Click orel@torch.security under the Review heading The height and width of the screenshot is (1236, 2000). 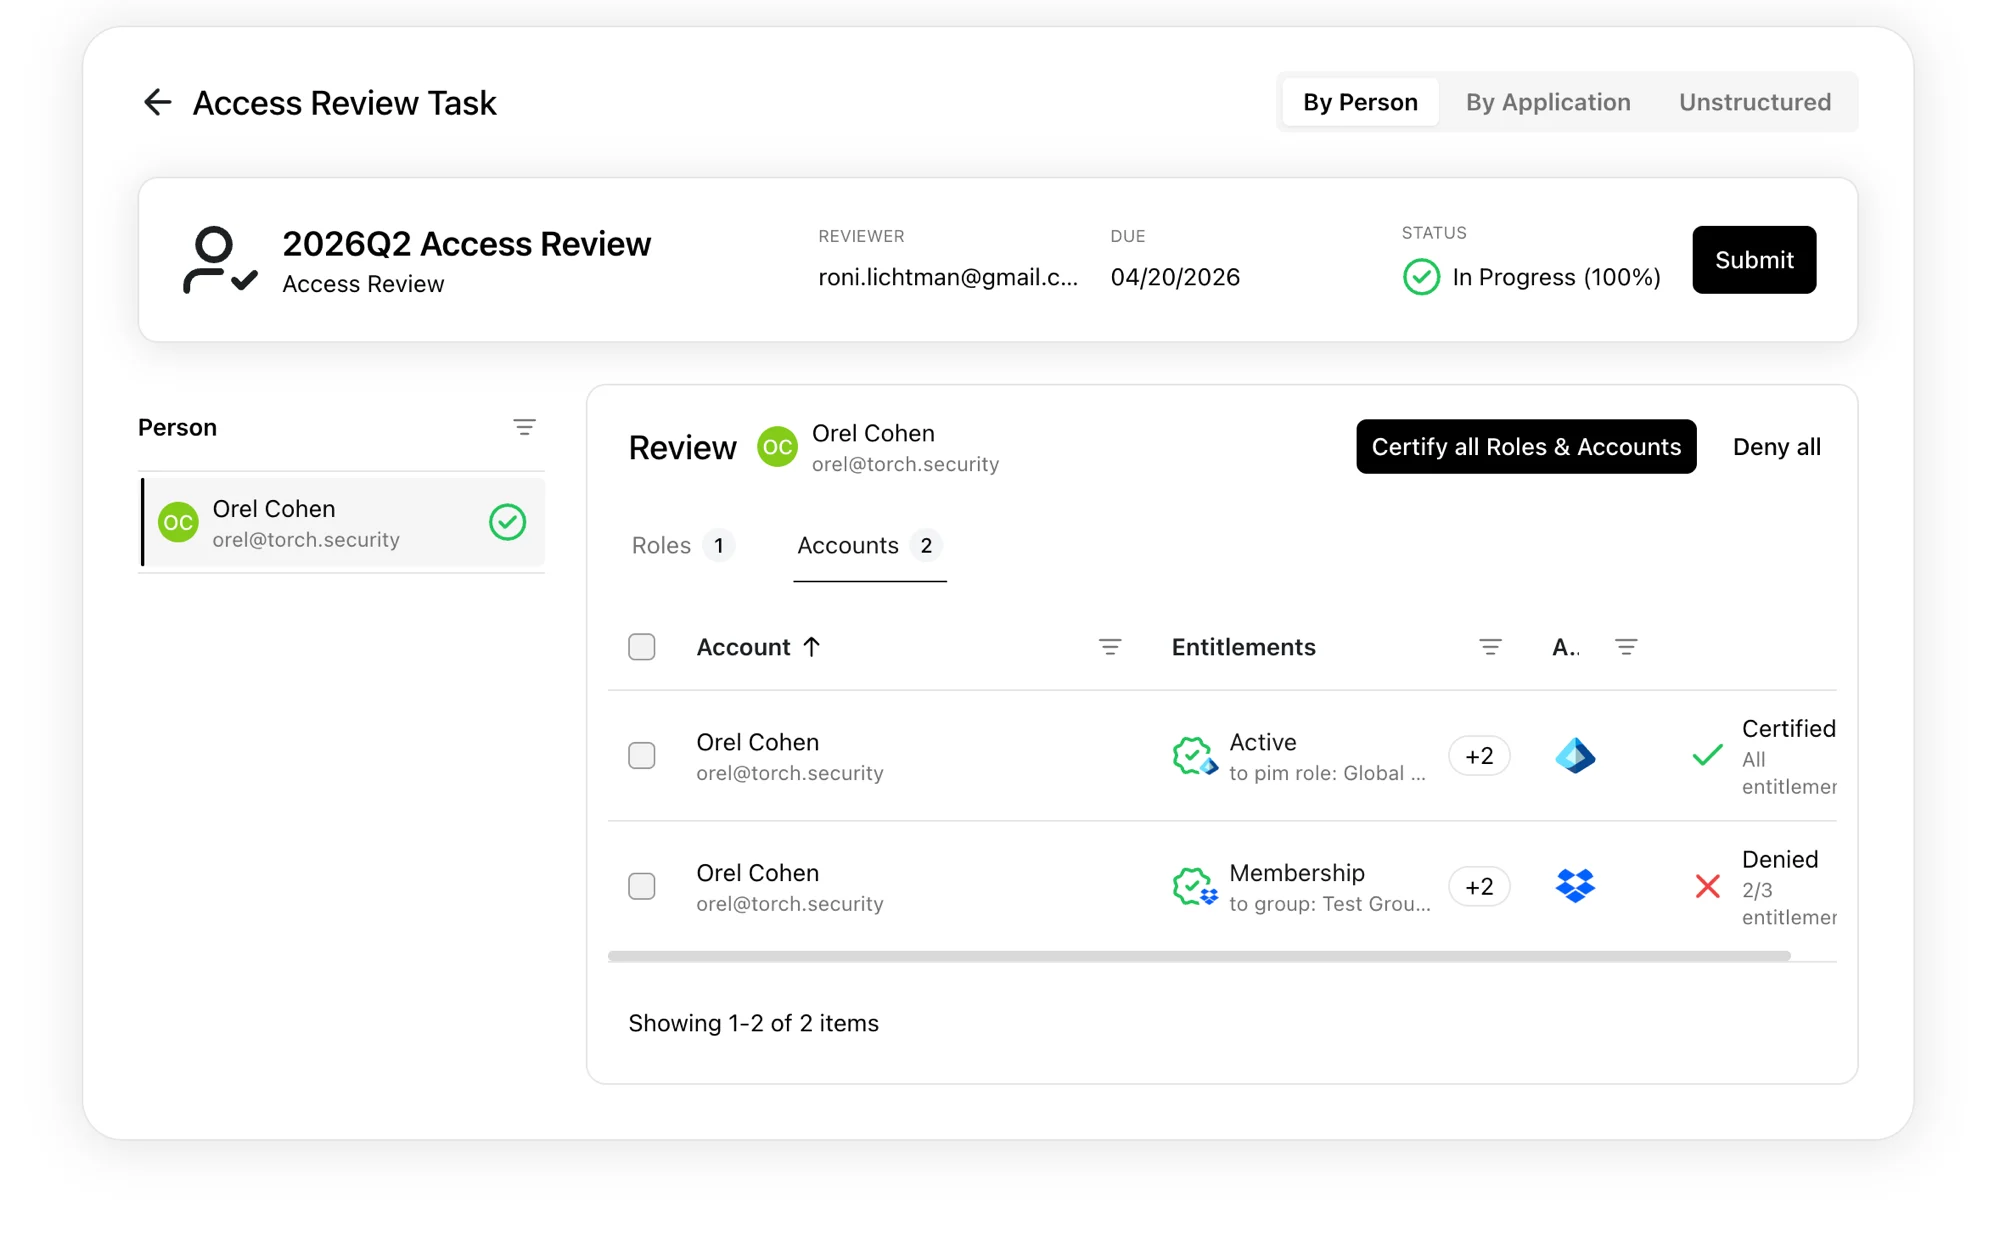pos(905,464)
